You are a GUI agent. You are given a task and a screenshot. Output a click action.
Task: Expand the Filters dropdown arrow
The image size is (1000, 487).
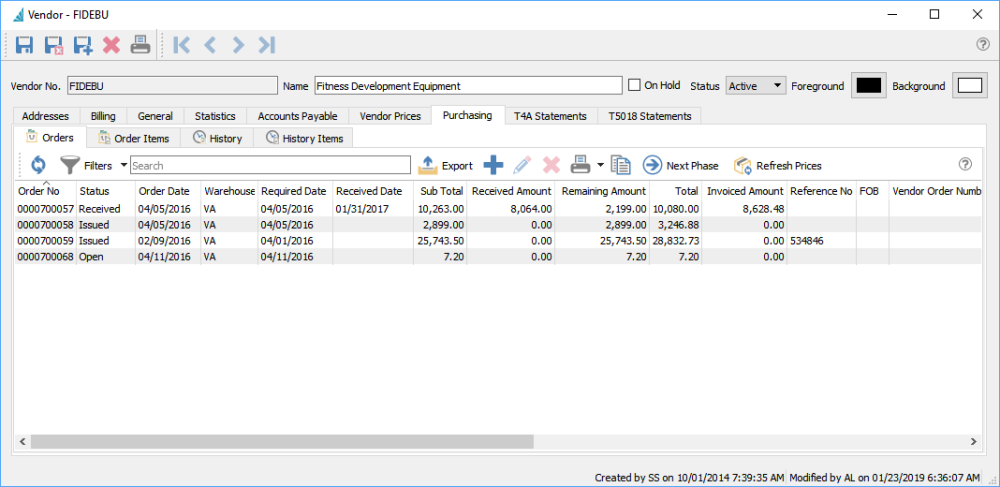coord(123,165)
